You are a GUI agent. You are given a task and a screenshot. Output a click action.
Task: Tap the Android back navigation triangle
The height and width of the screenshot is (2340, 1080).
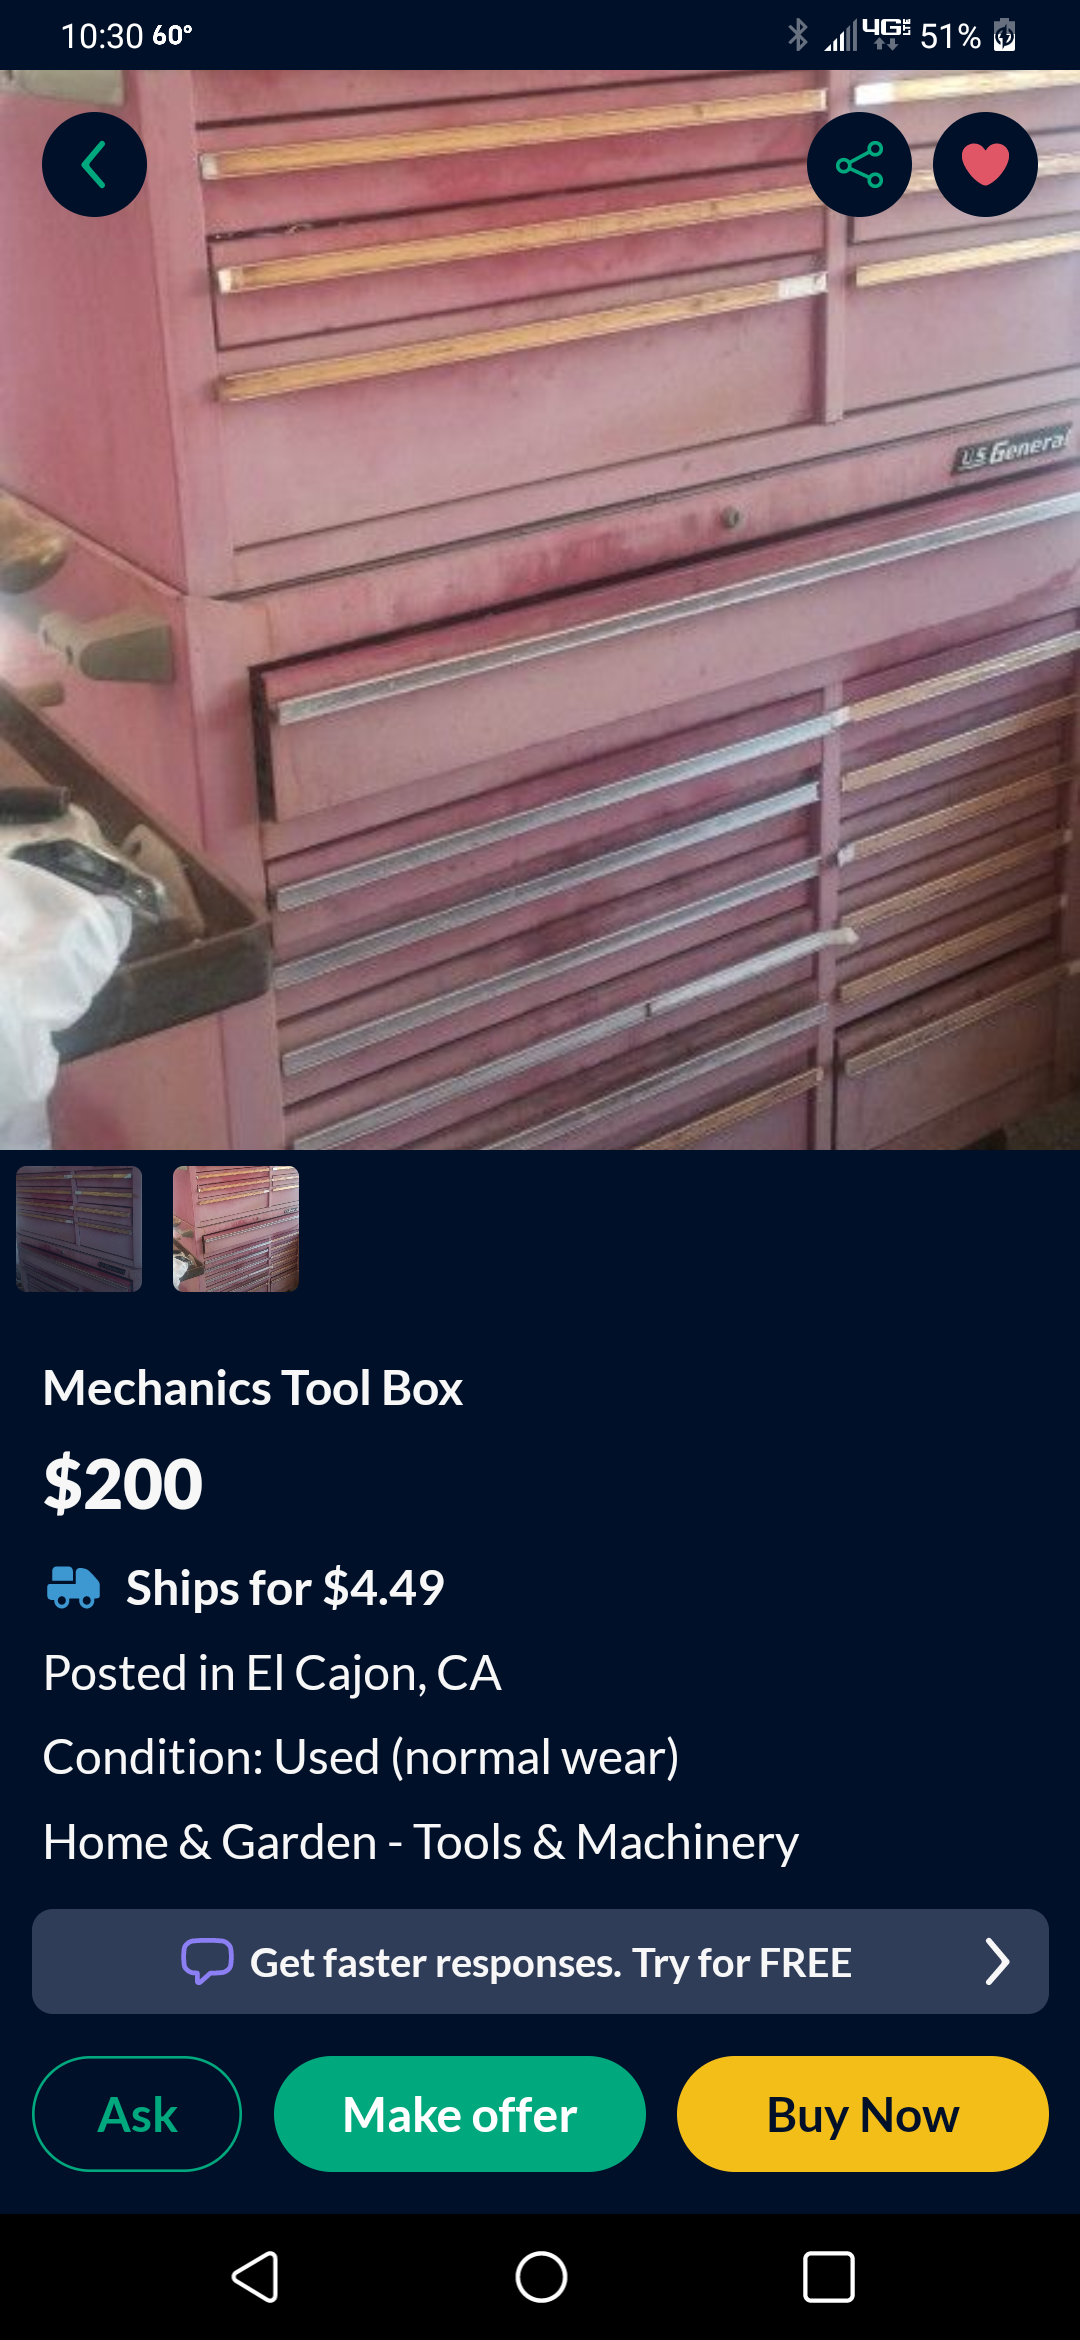click(255, 2277)
